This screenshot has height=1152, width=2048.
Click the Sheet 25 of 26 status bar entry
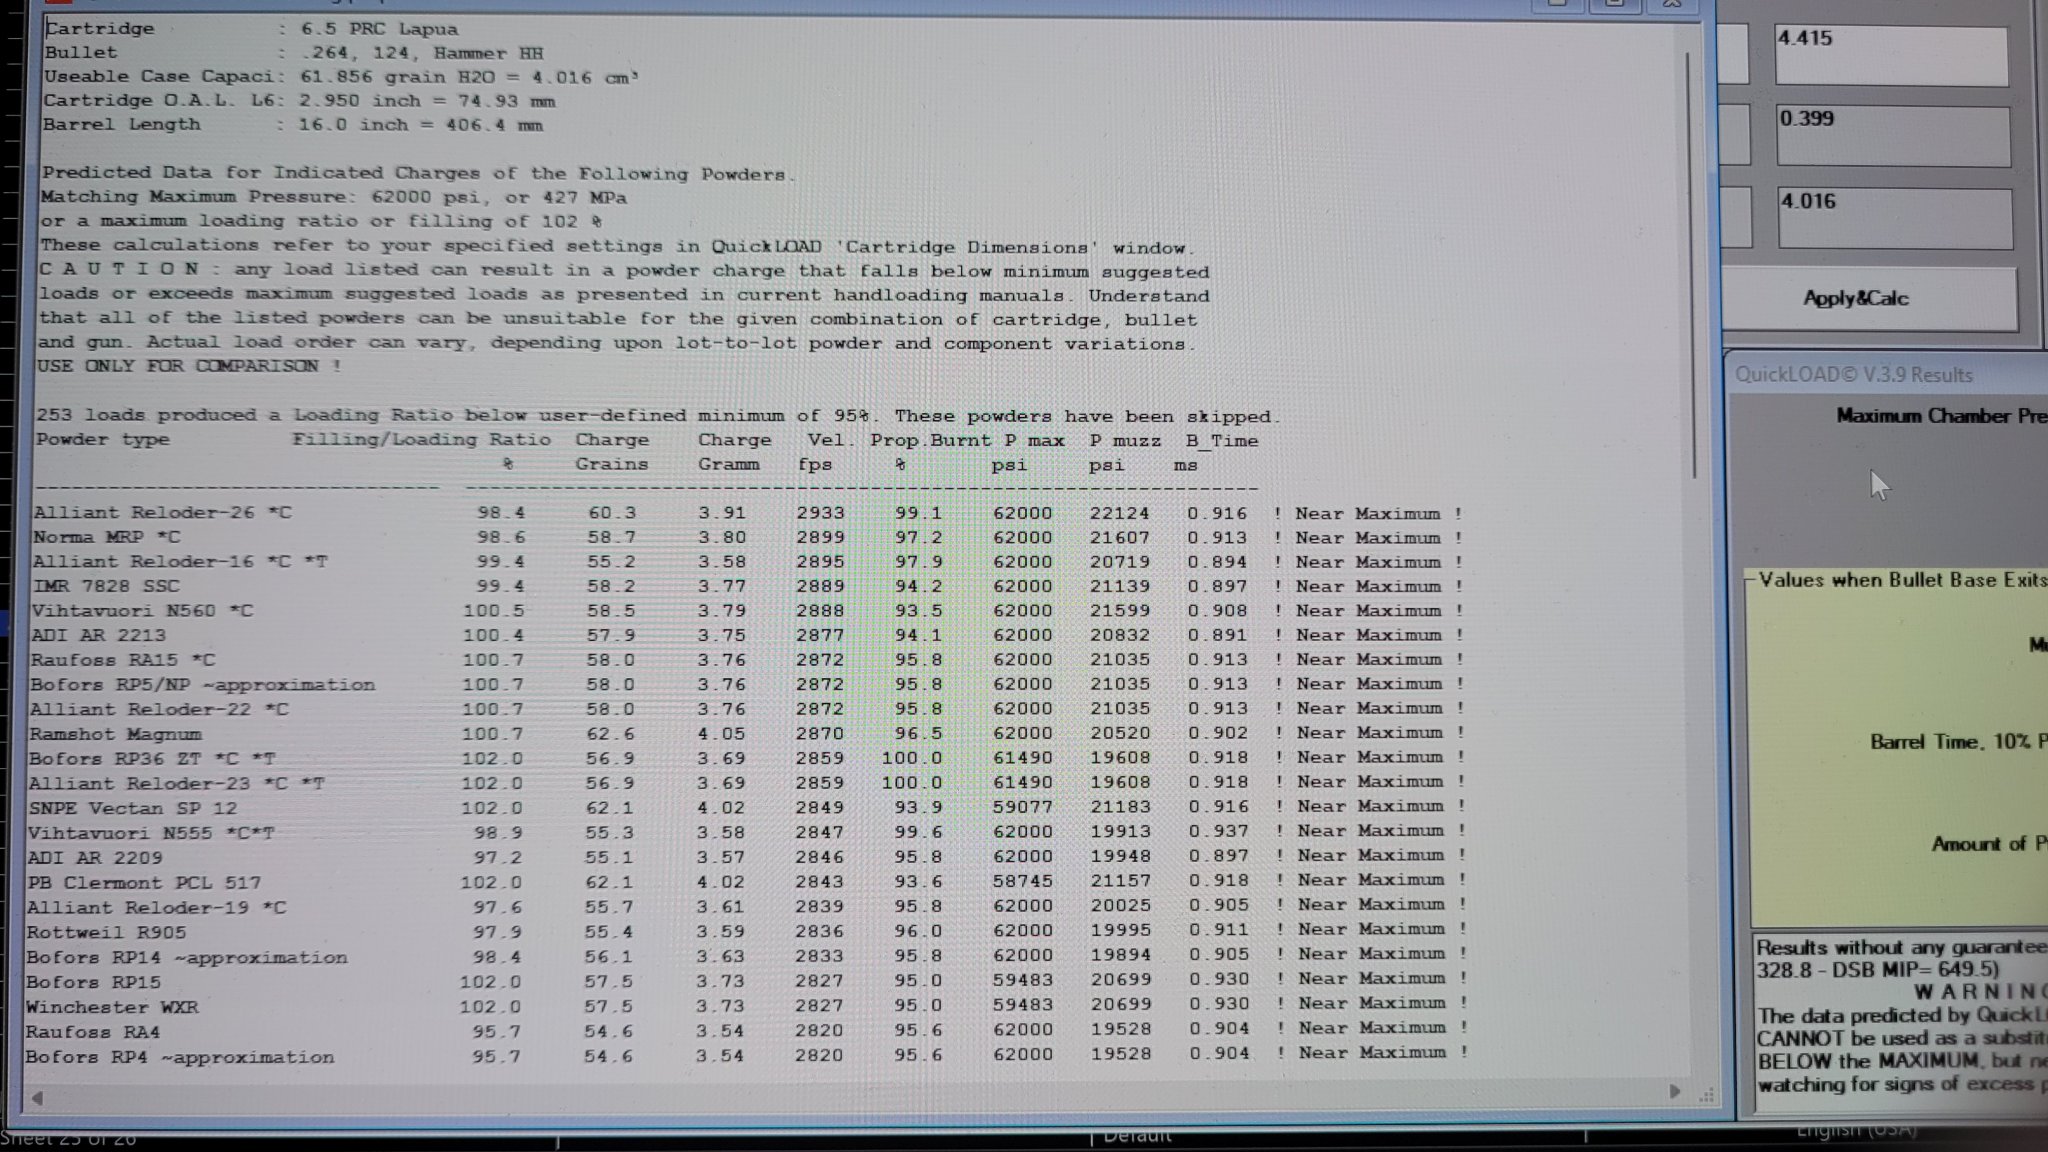68,1138
